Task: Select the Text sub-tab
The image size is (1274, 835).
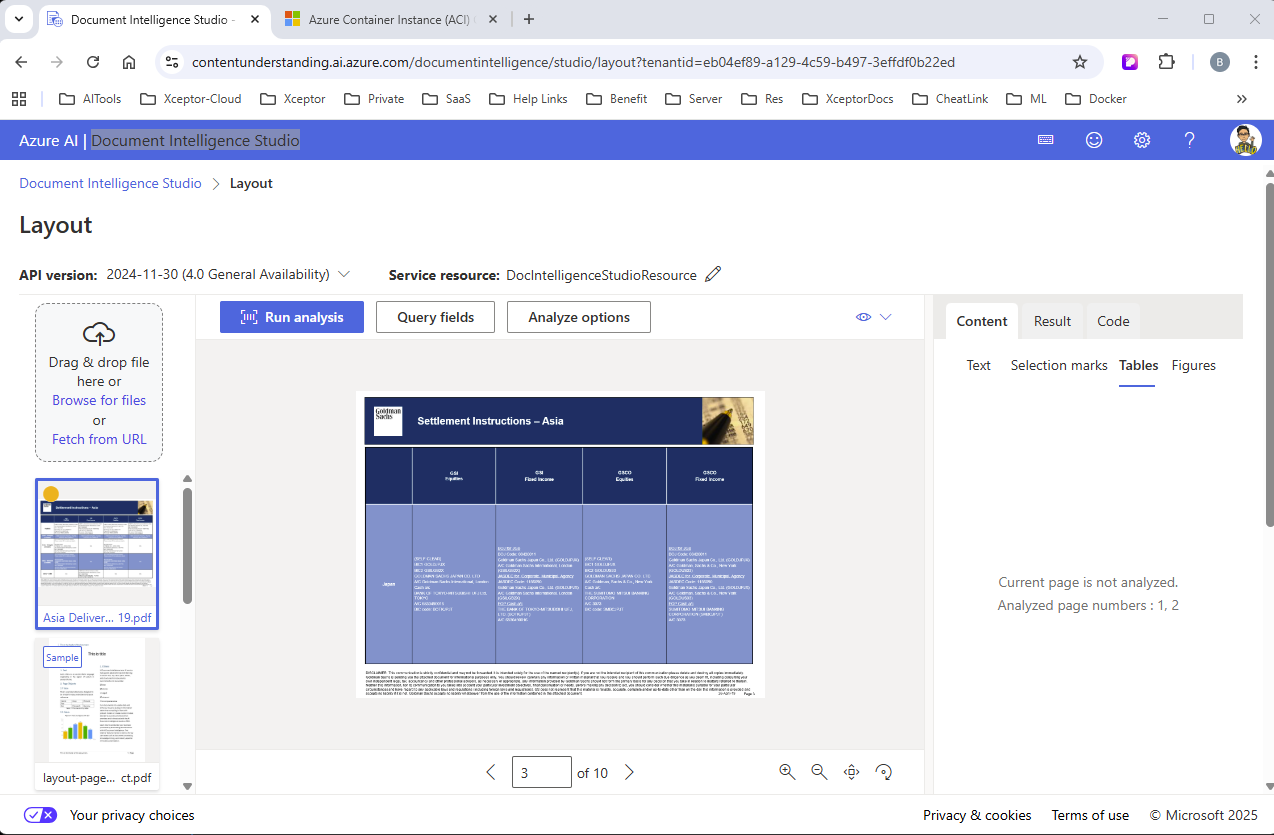Action: coord(978,365)
